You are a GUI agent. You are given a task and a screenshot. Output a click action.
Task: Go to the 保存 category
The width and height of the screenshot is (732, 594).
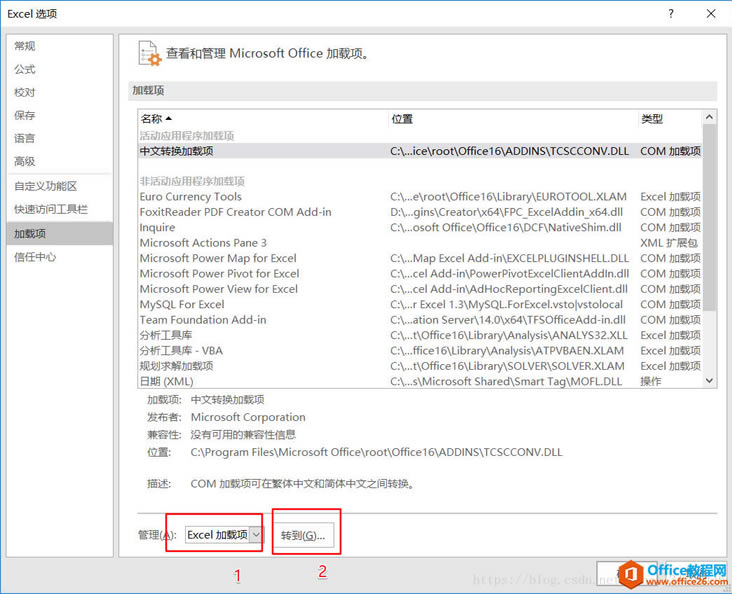(60, 115)
